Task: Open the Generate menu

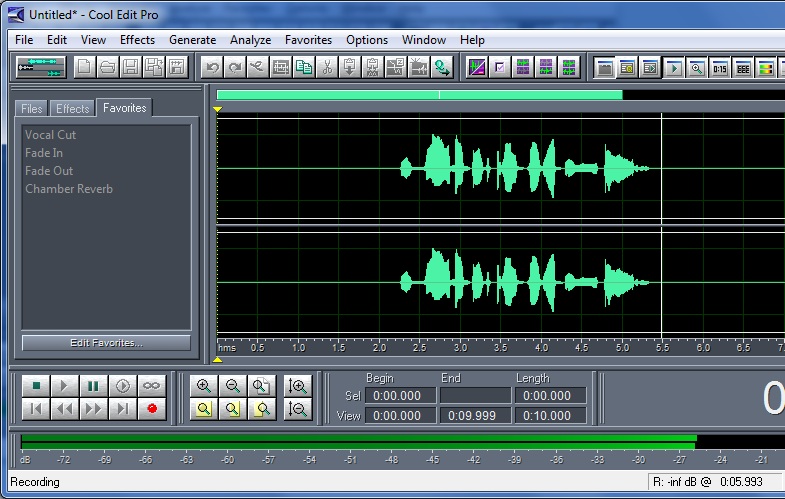Action: (x=192, y=40)
